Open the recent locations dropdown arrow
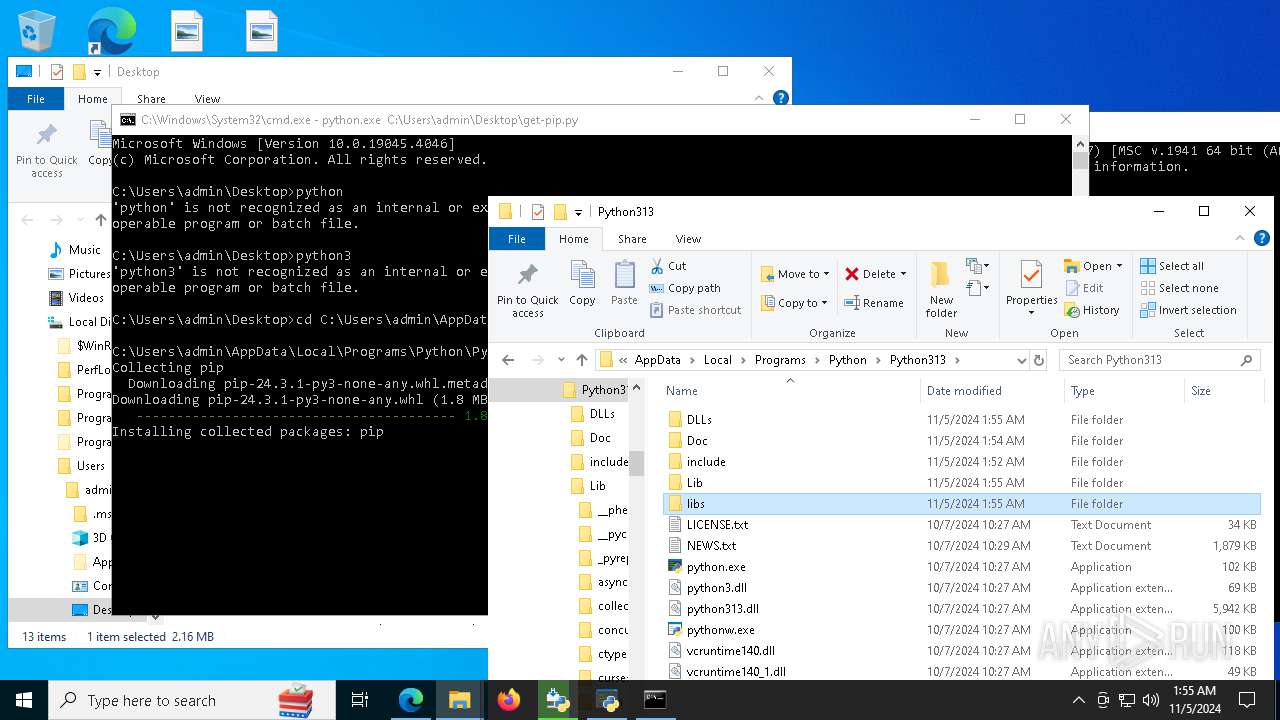This screenshot has width=1280, height=720. tap(563, 360)
